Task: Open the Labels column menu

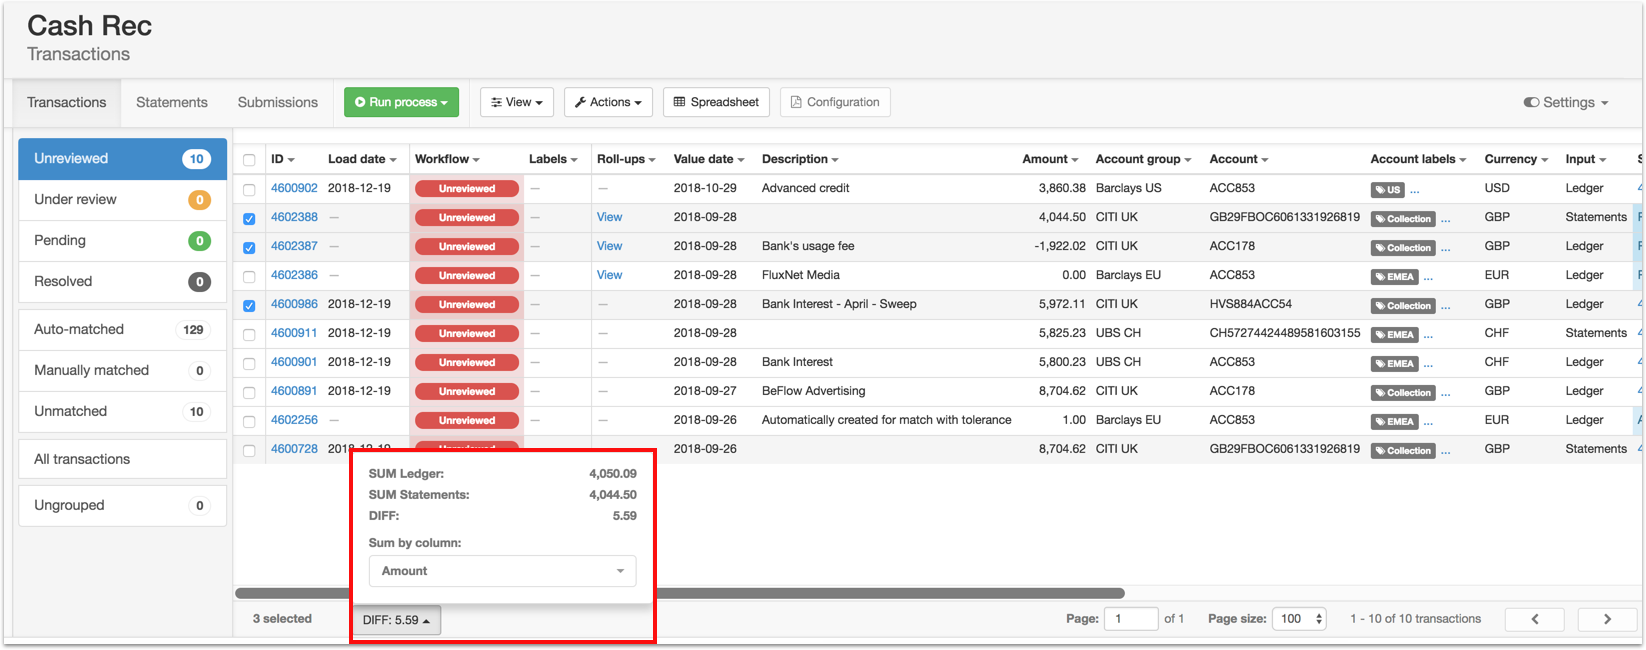Action: 553,159
